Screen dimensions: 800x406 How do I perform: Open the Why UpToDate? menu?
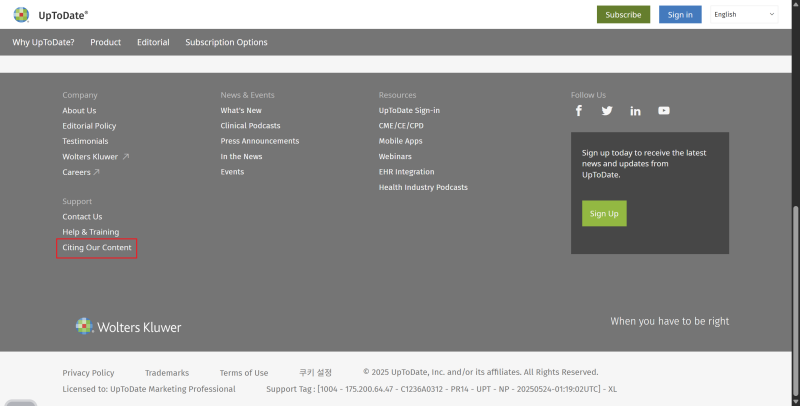43,42
